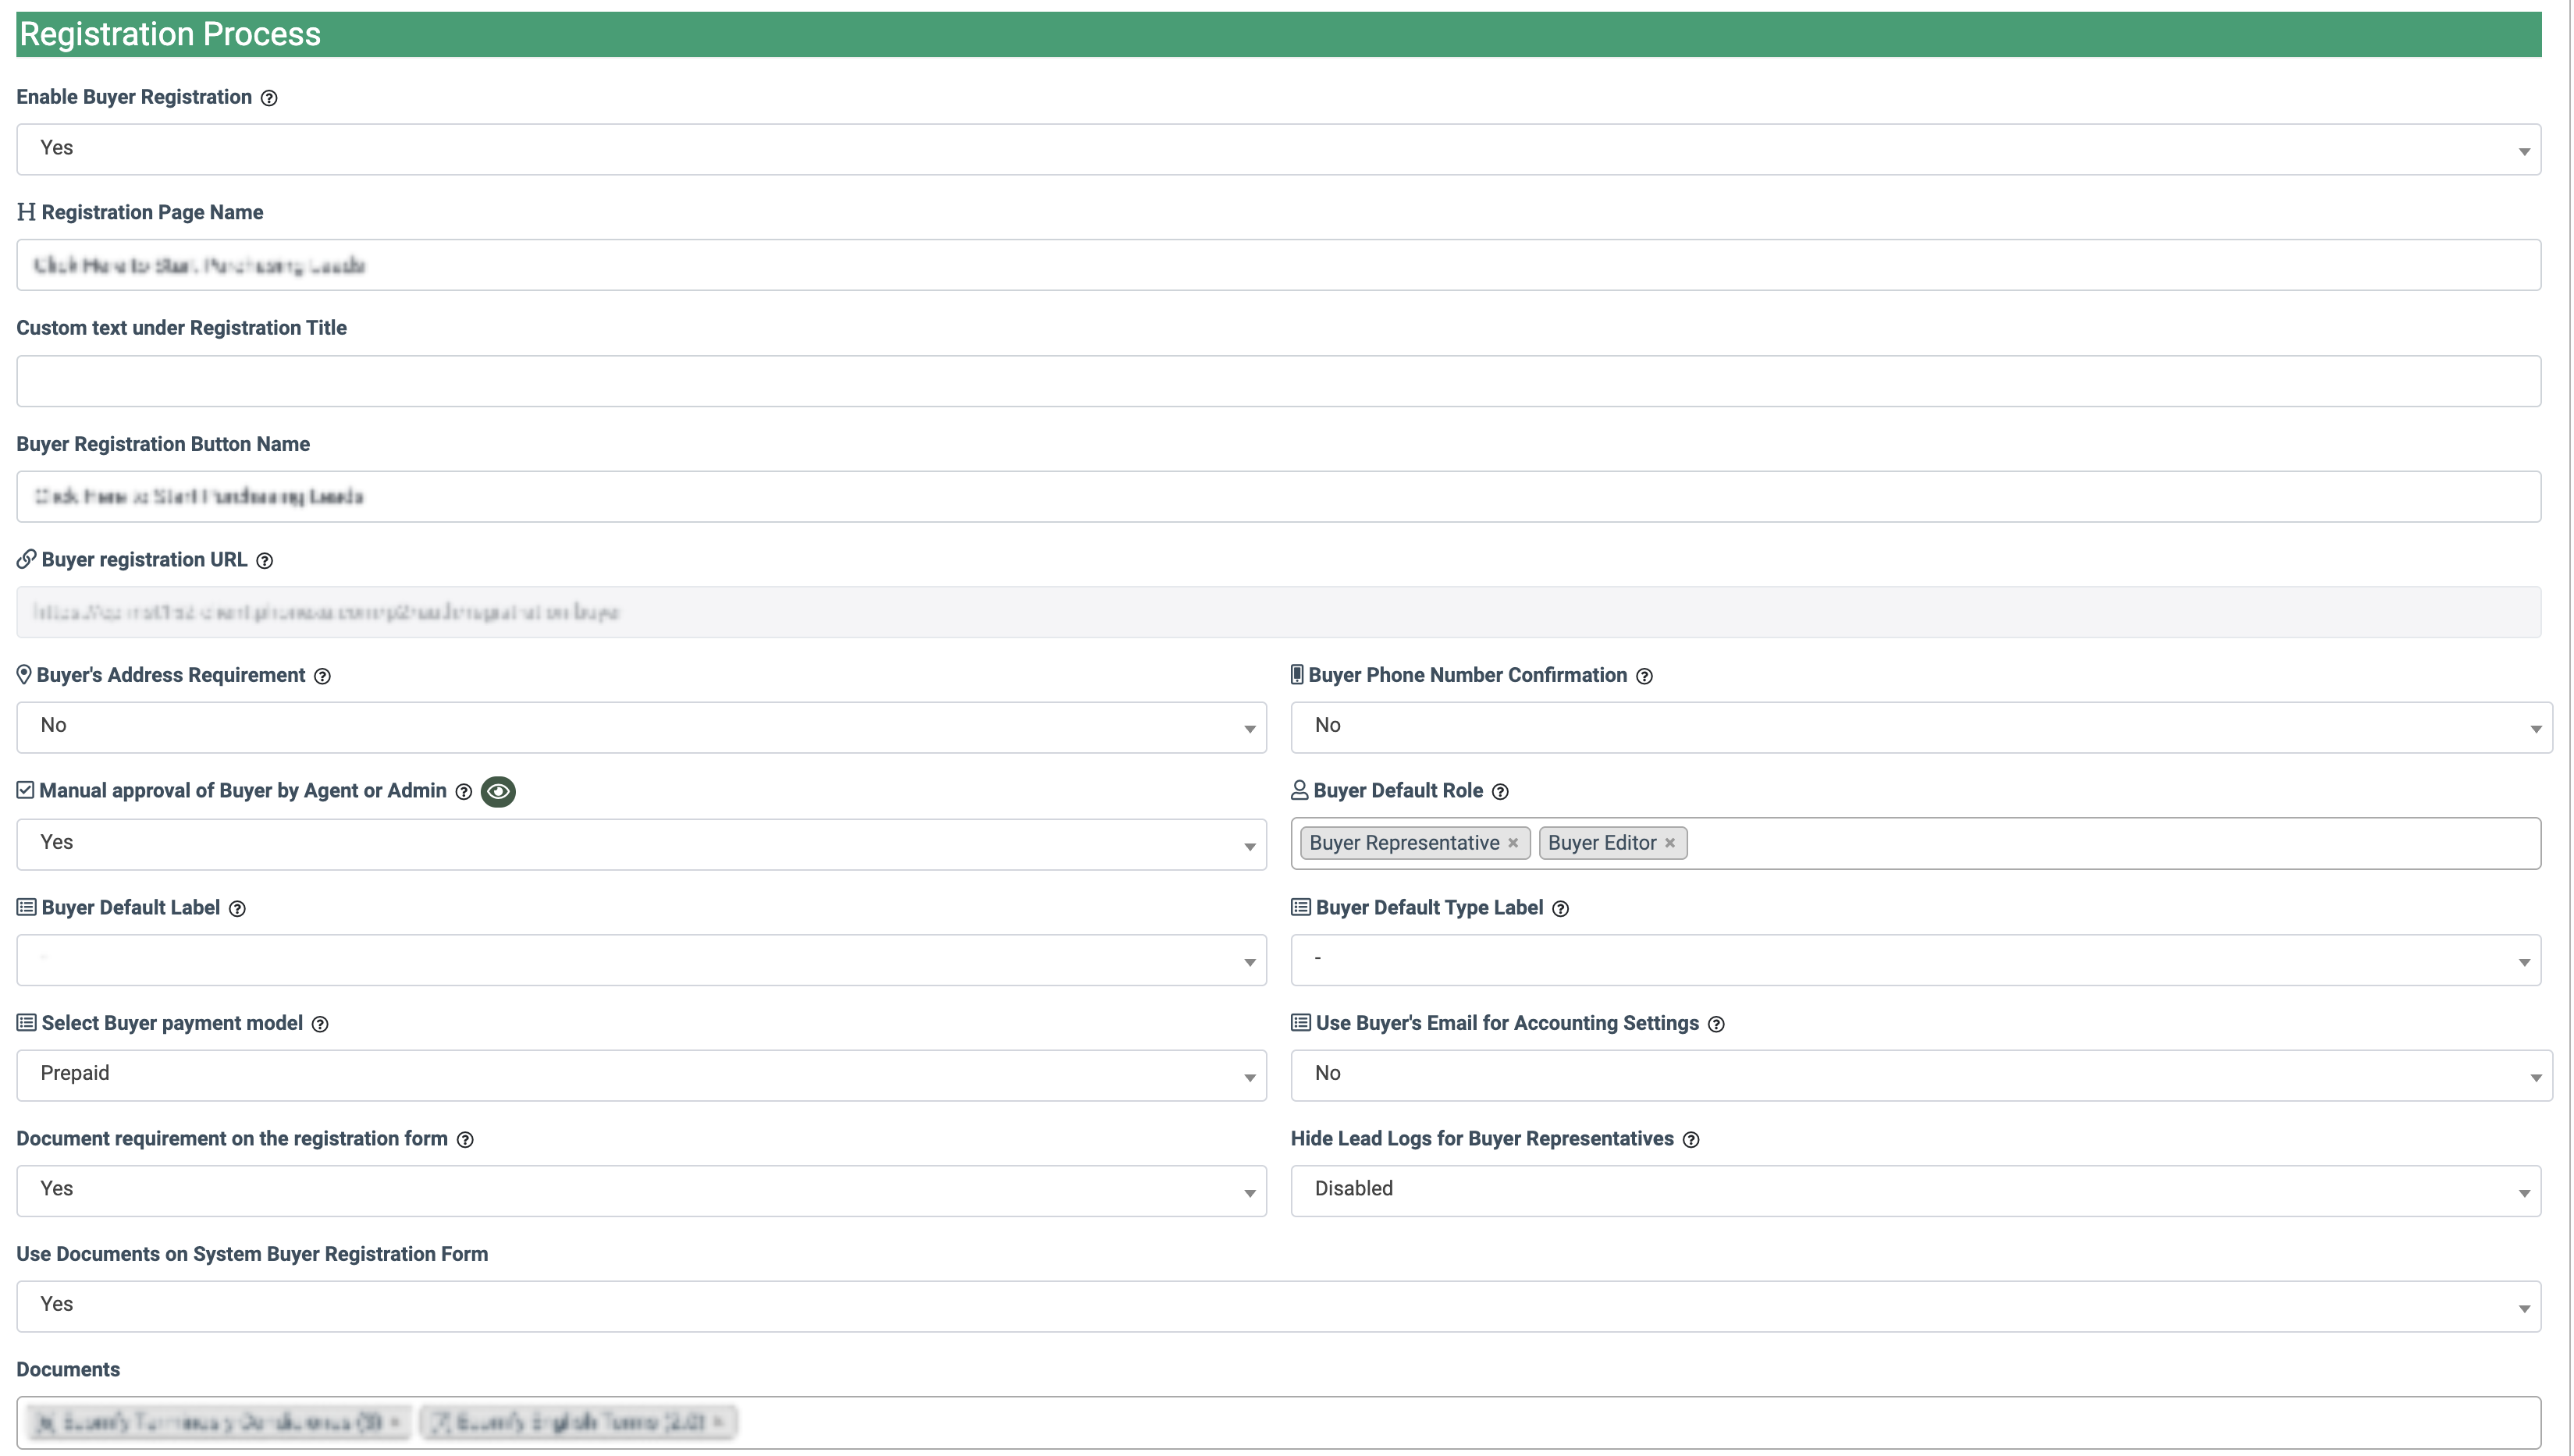Toggle the green eye icon beside Manual approval
This screenshot has height=1456, width=2574.
coord(498,791)
